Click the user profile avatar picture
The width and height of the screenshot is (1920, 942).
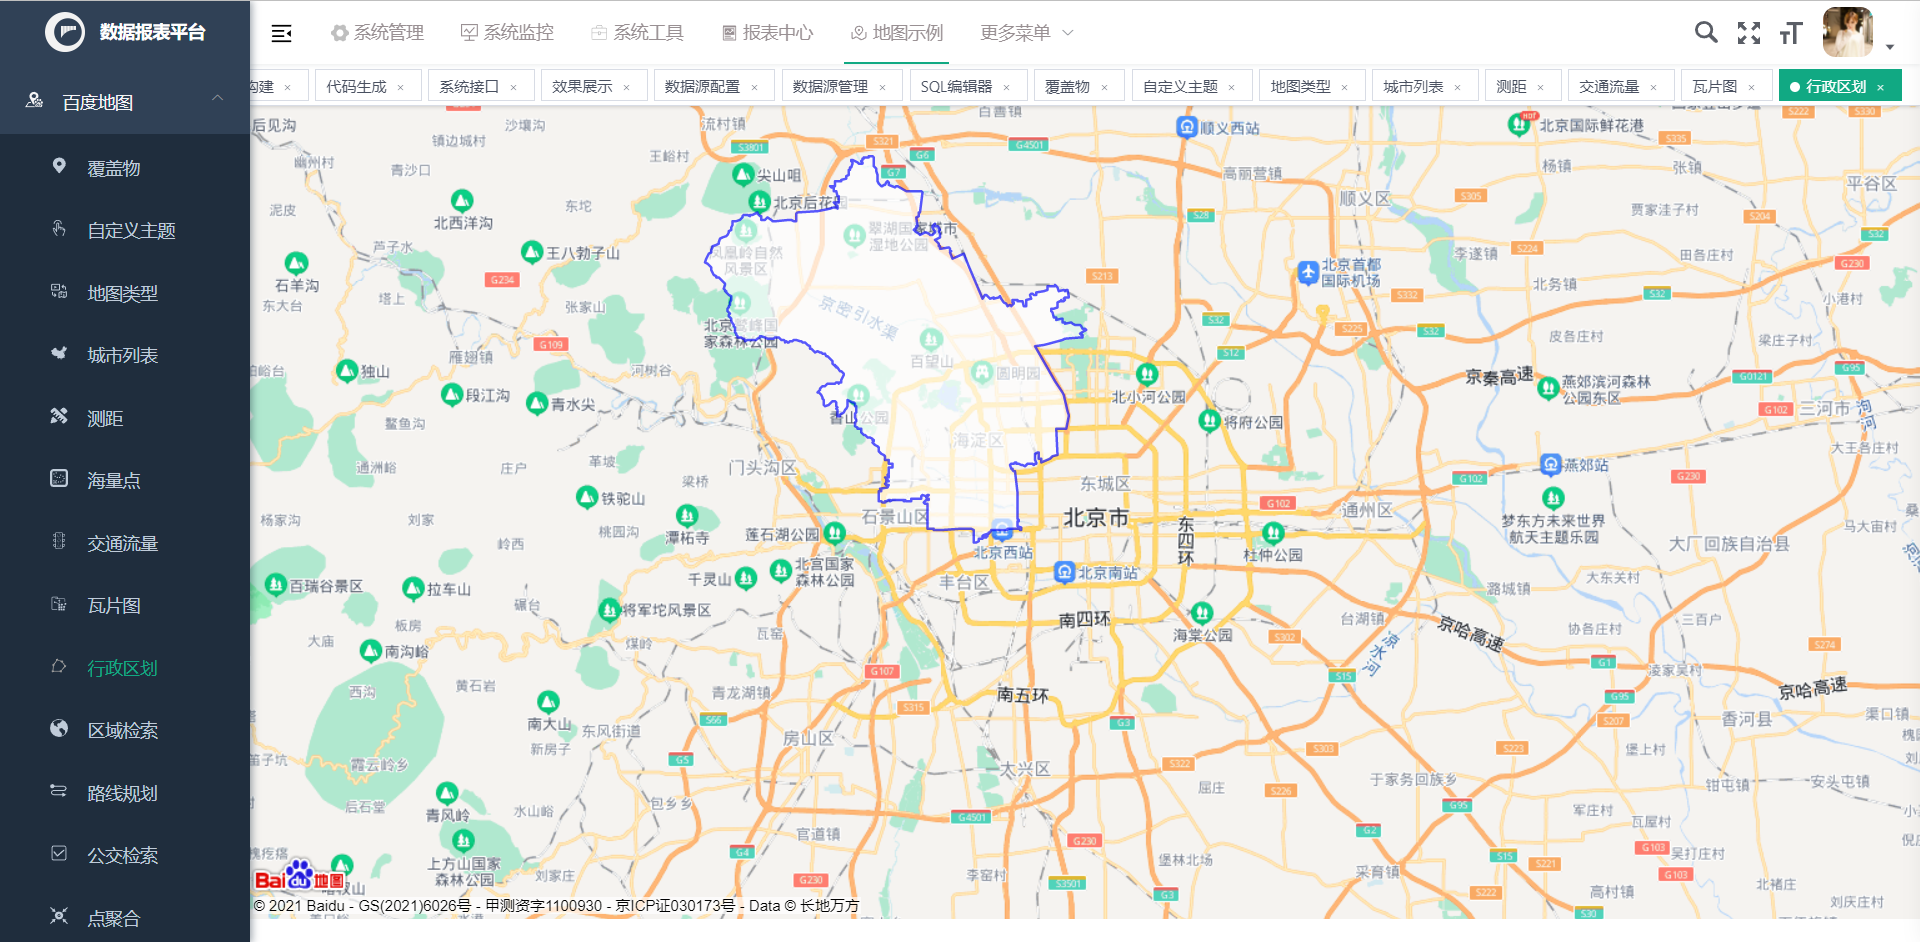[1849, 32]
